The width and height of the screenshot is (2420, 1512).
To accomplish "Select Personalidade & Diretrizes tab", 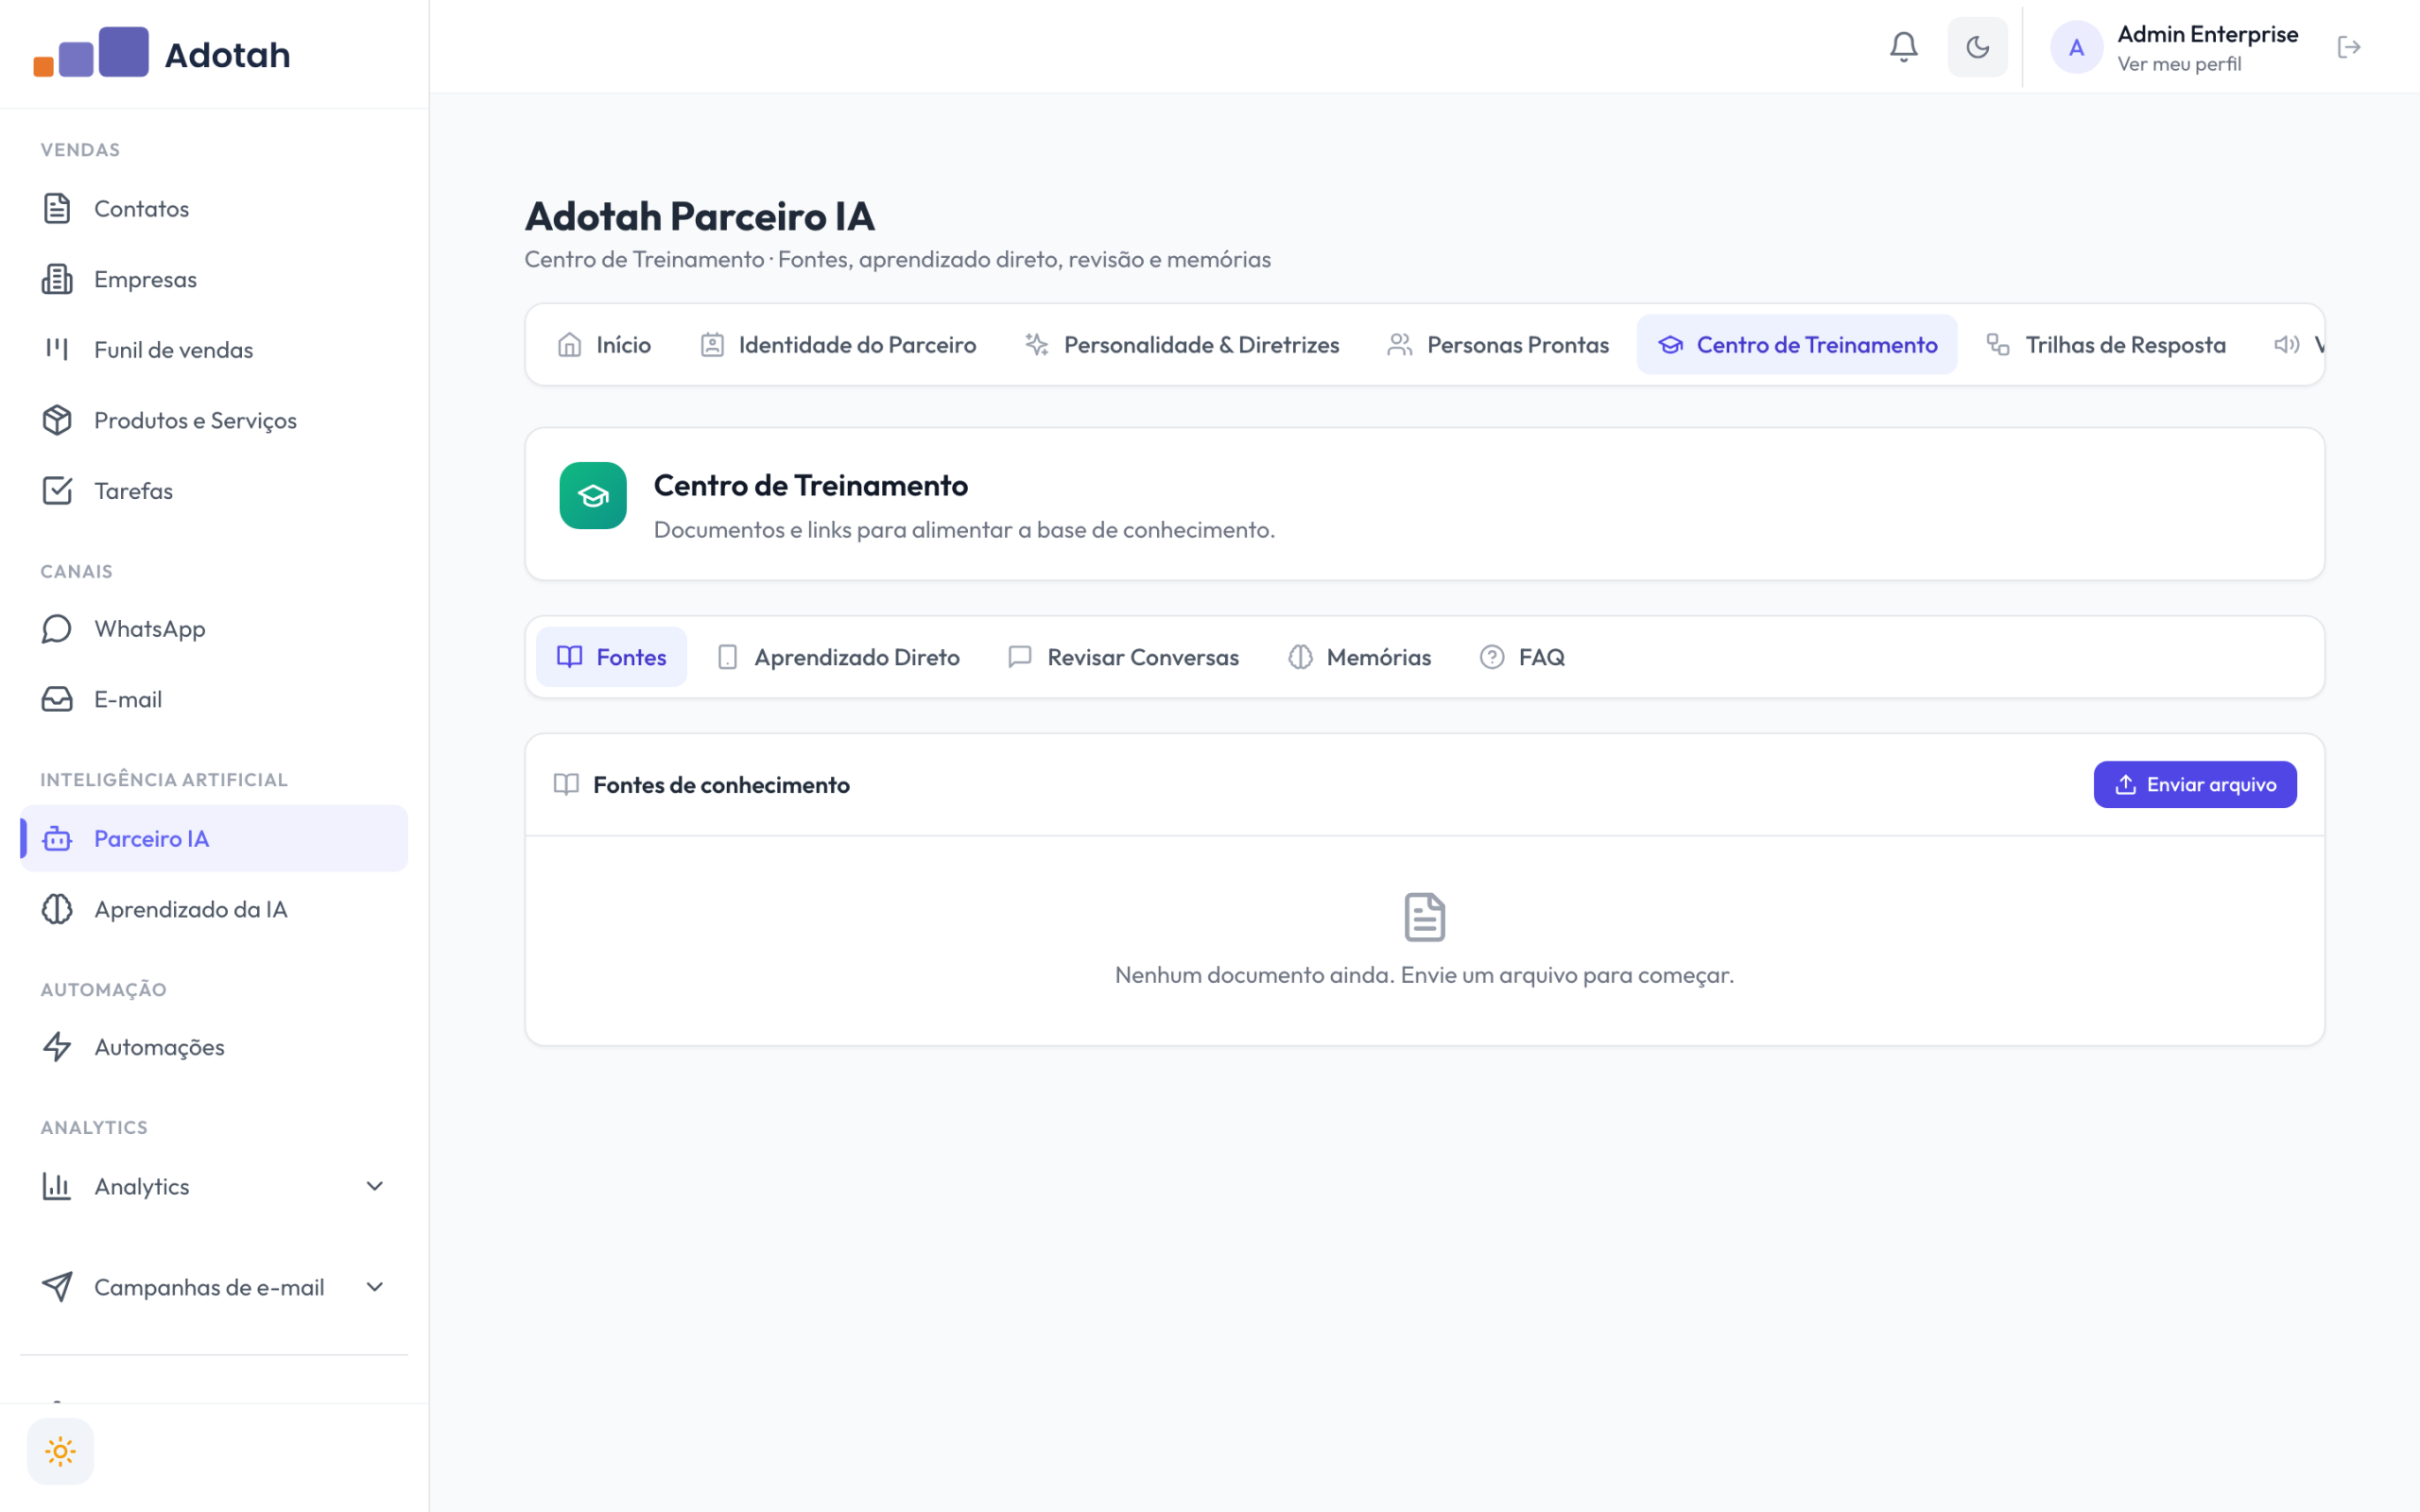I will pyautogui.click(x=1182, y=345).
